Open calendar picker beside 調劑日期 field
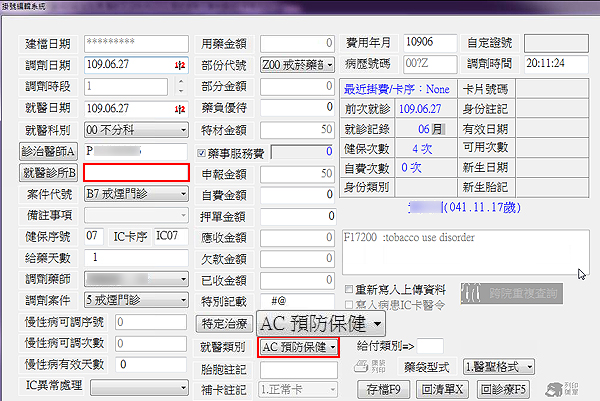 click(181, 65)
